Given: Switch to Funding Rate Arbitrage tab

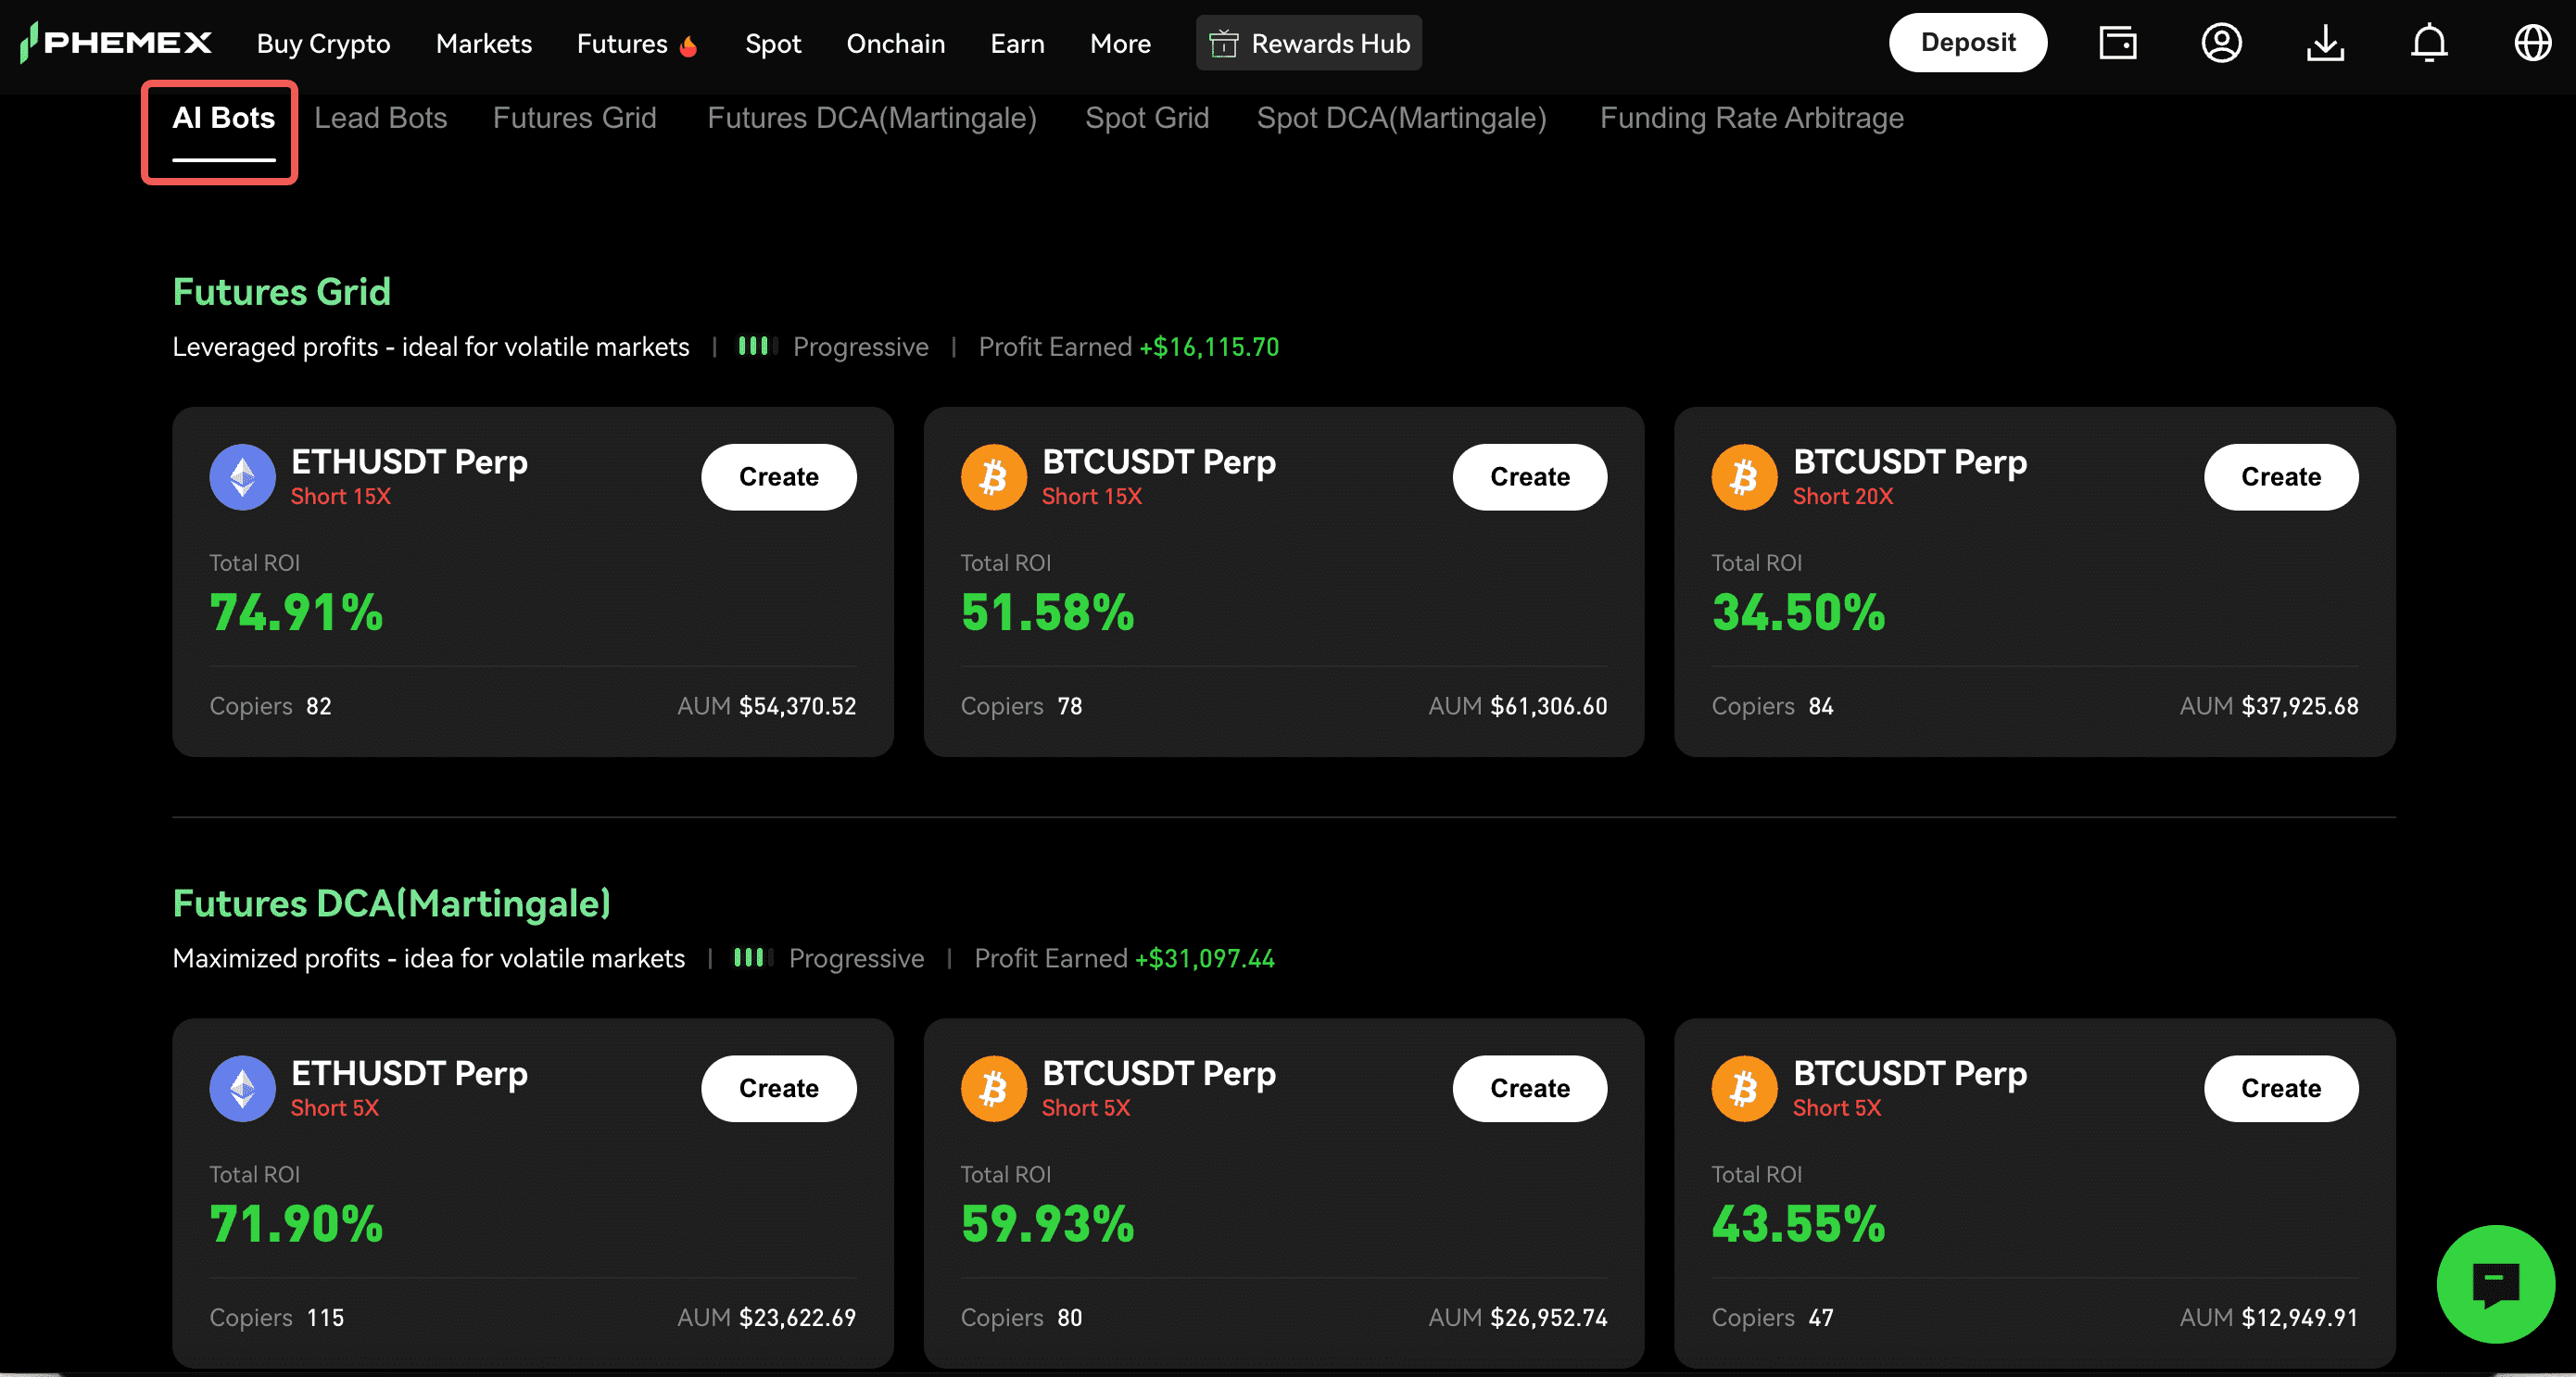Looking at the screenshot, I should tap(1751, 118).
